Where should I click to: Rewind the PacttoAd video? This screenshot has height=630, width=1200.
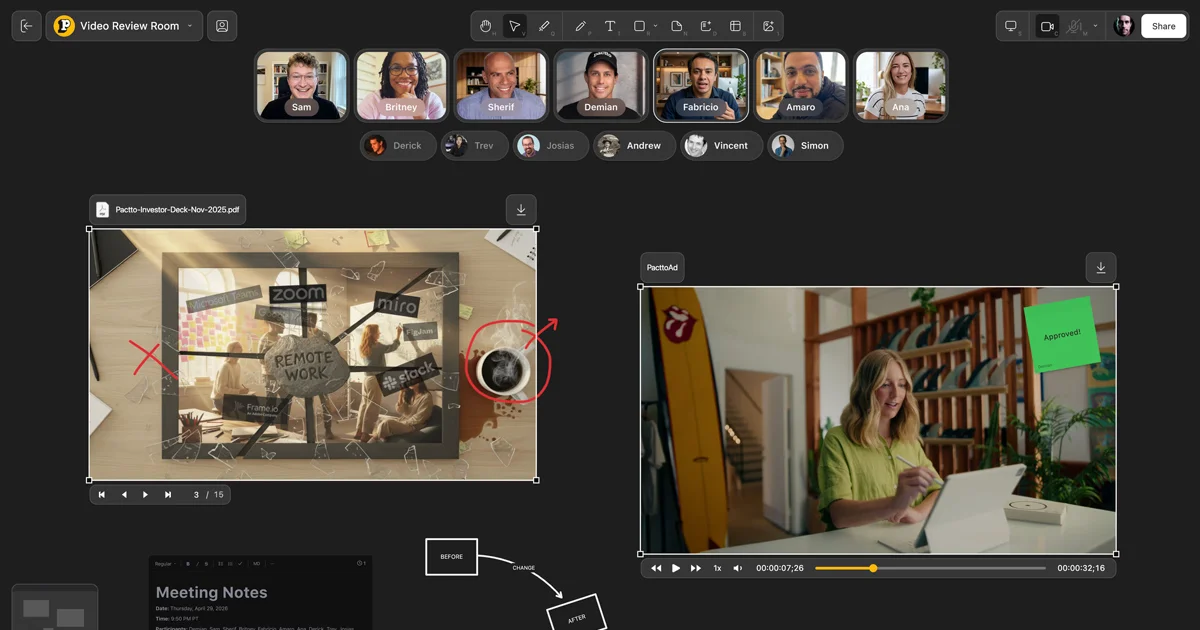click(x=656, y=568)
